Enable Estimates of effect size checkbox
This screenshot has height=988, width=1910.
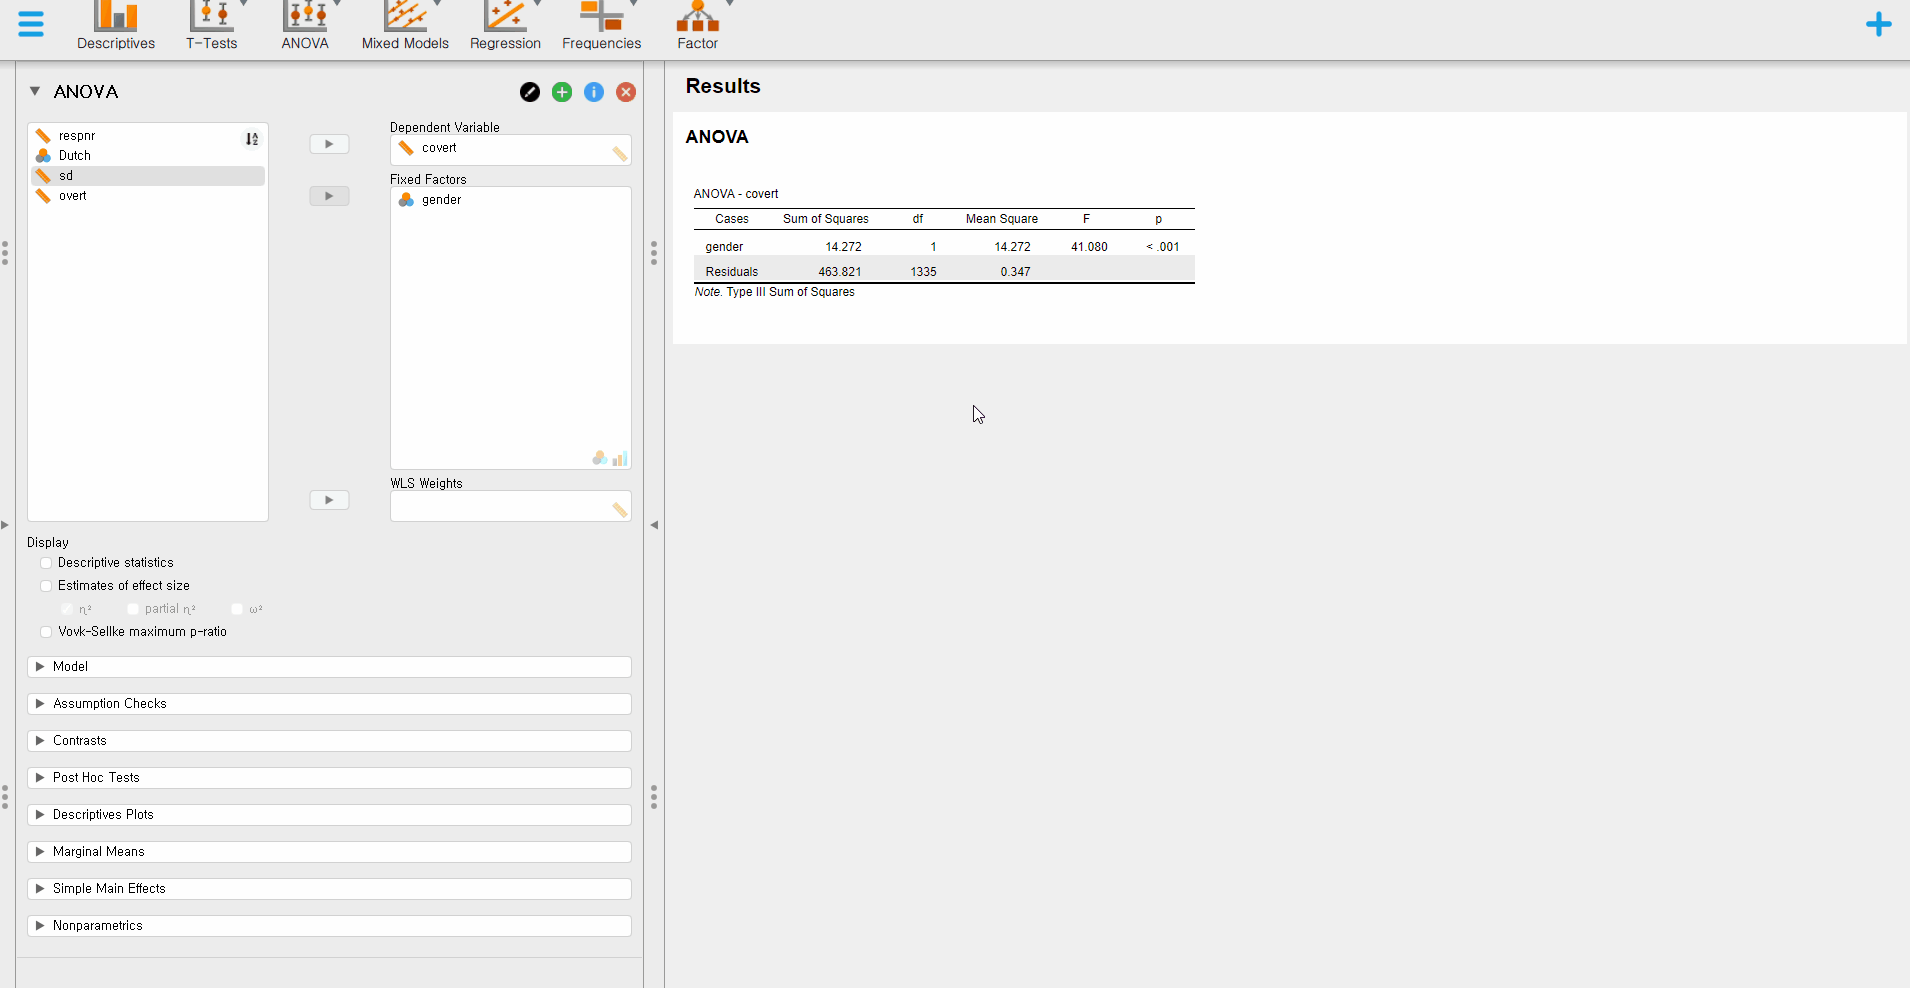[46, 586]
